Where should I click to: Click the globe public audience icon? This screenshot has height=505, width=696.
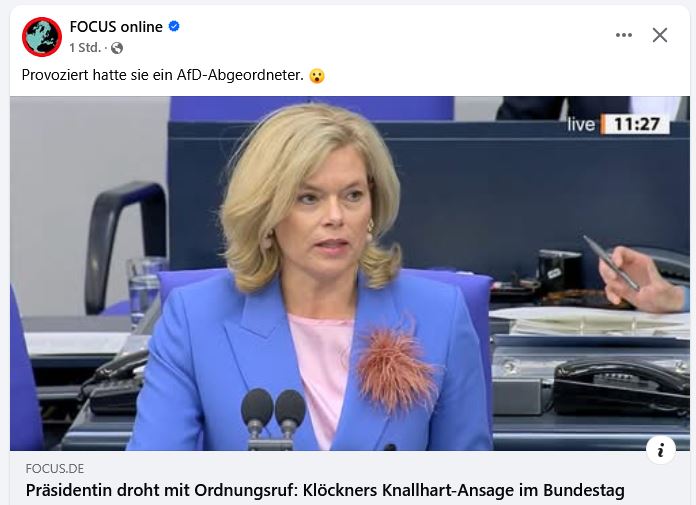click(117, 48)
